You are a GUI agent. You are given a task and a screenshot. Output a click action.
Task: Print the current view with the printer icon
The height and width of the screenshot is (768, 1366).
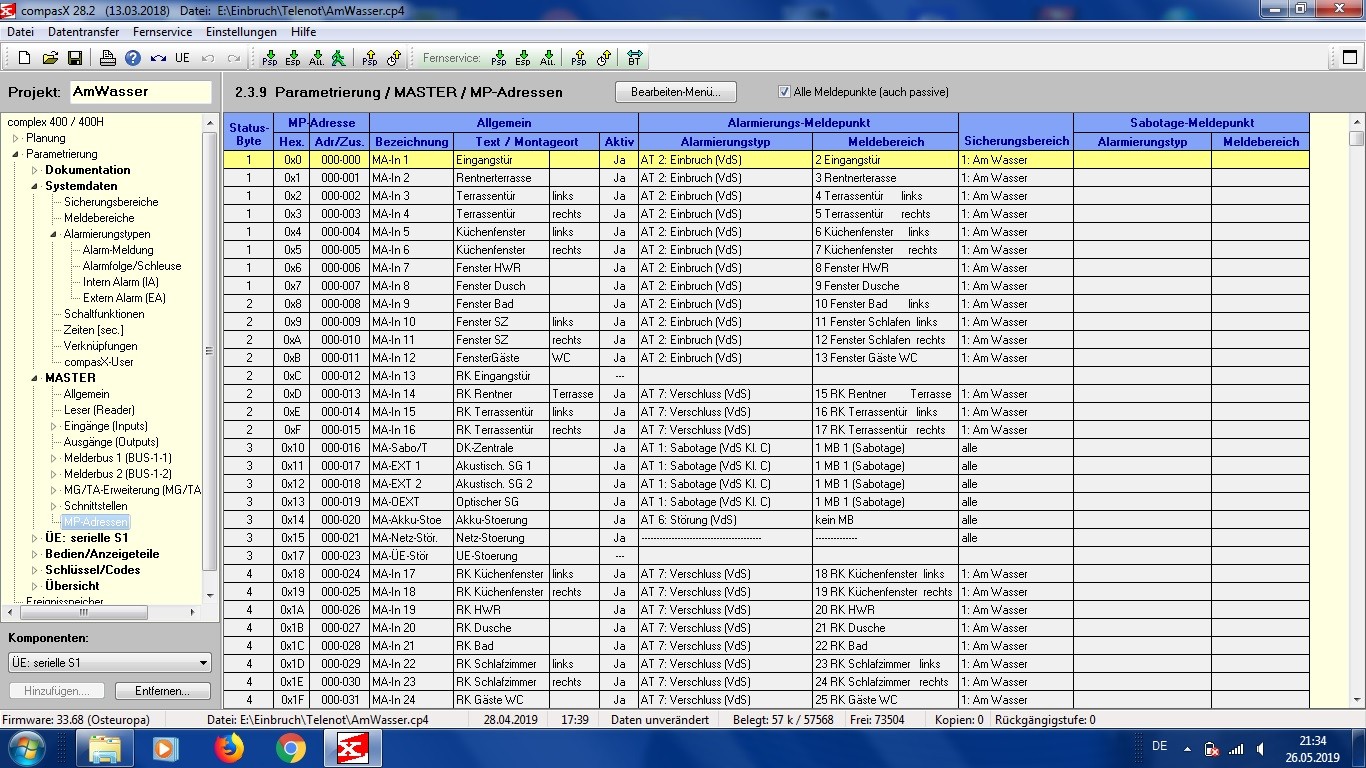pyautogui.click(x=108, y=58)
